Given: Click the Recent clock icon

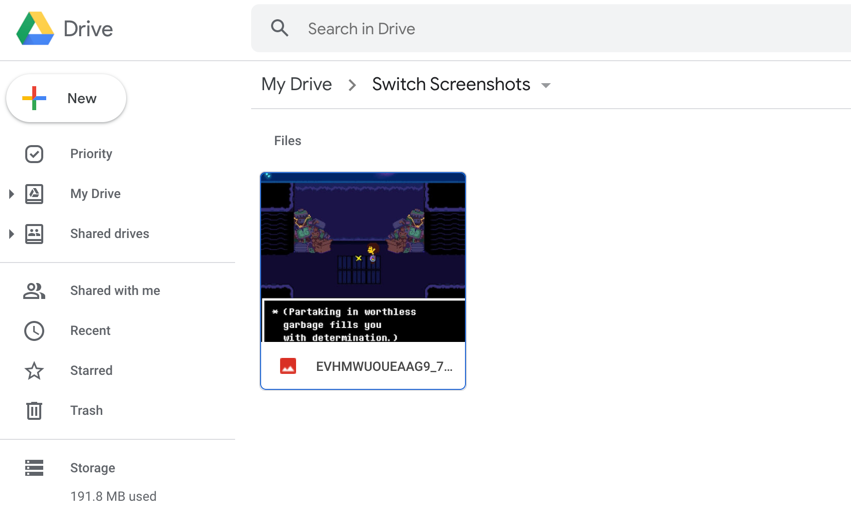Looking at the screenshot, I should tap(34, 331).
